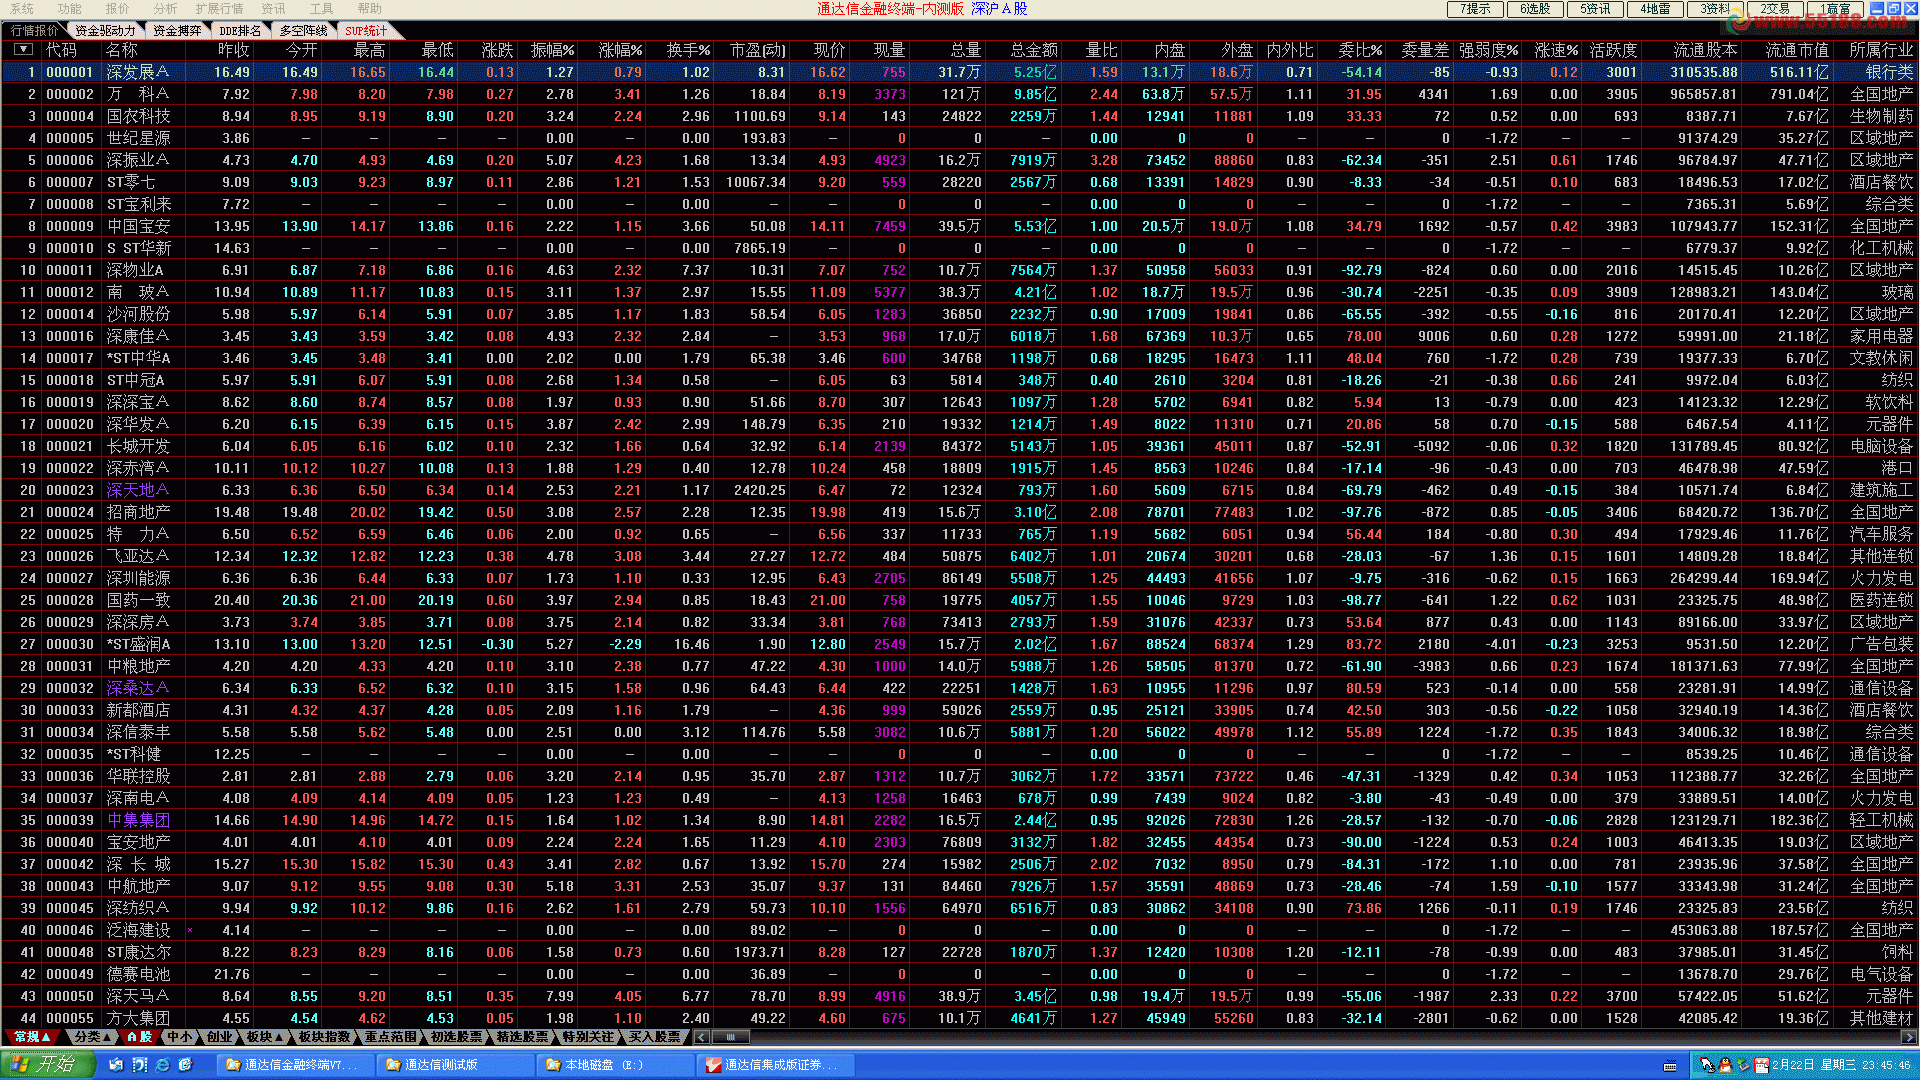Open the 报价 menu
This screenshot has height=1080, width=1920.
(118, 8)
